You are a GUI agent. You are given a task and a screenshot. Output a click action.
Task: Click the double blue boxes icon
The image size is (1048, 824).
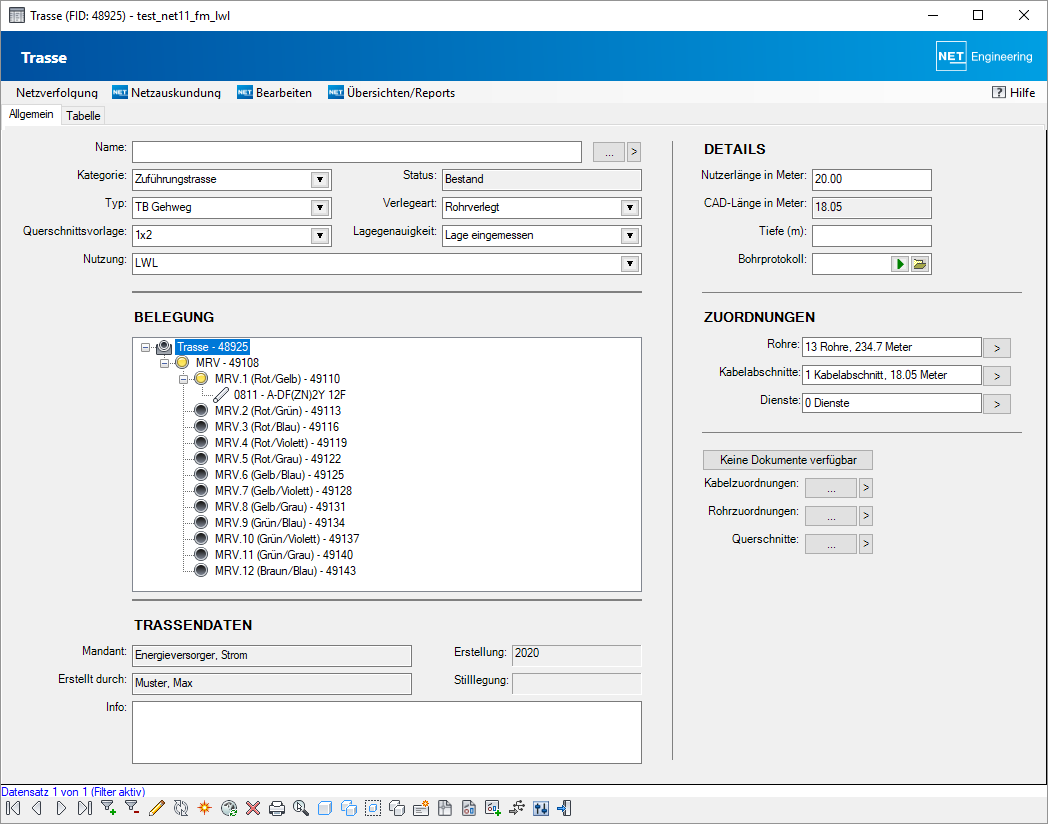coord(349,809)
